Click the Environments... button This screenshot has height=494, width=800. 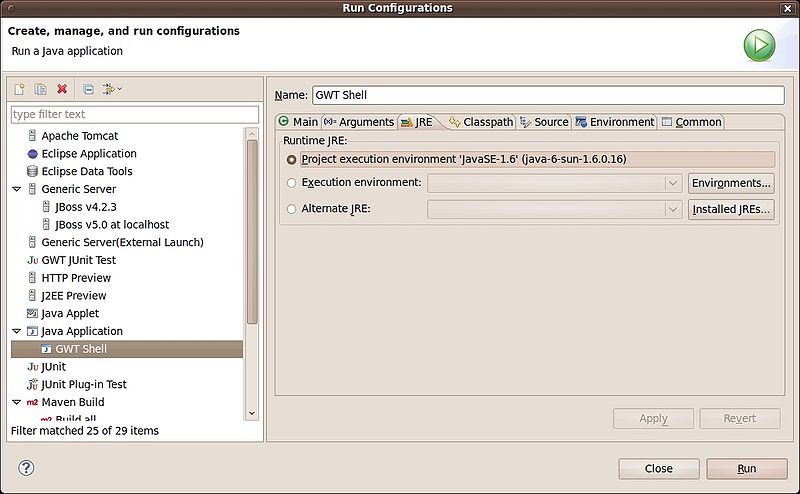click(x=731, y=183)
